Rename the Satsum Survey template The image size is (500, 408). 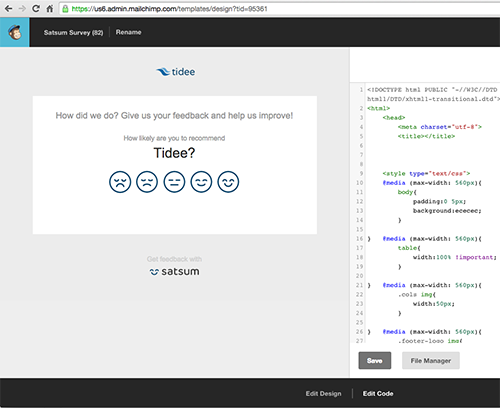pyautogui.click(x=128, y=32)
